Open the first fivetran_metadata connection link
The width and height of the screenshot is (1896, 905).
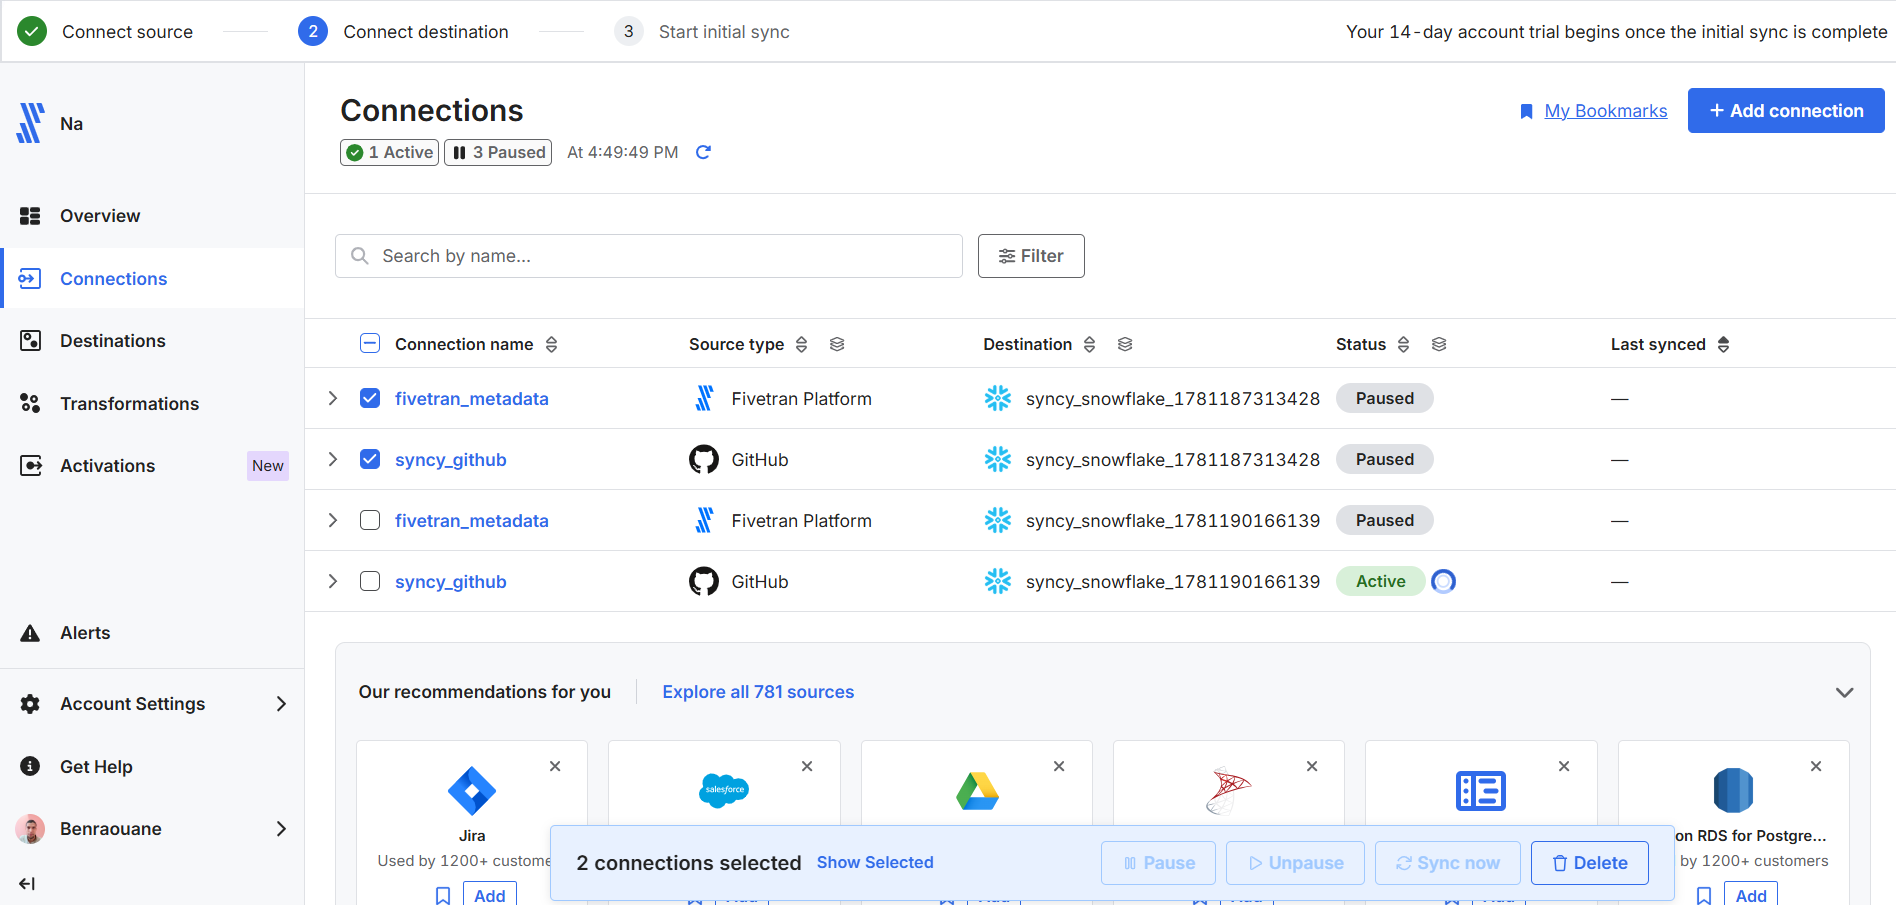(472, 398)
